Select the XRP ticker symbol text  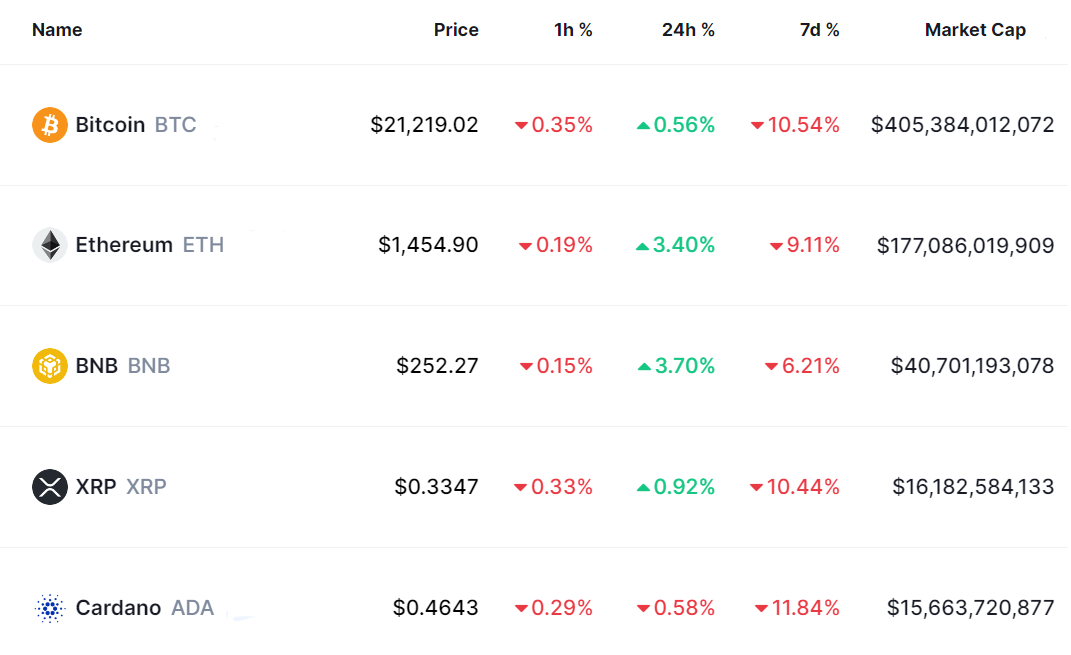(146, 487)
